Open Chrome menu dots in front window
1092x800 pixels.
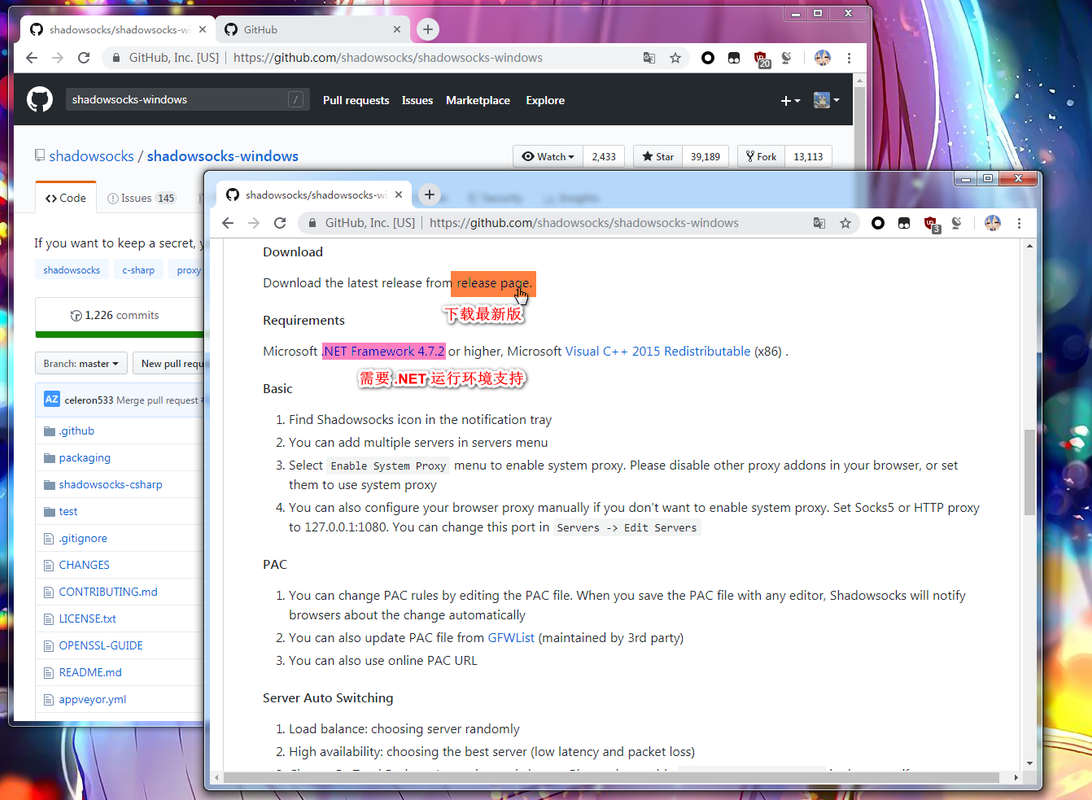pyautogui.click(x=1019, y=223)
